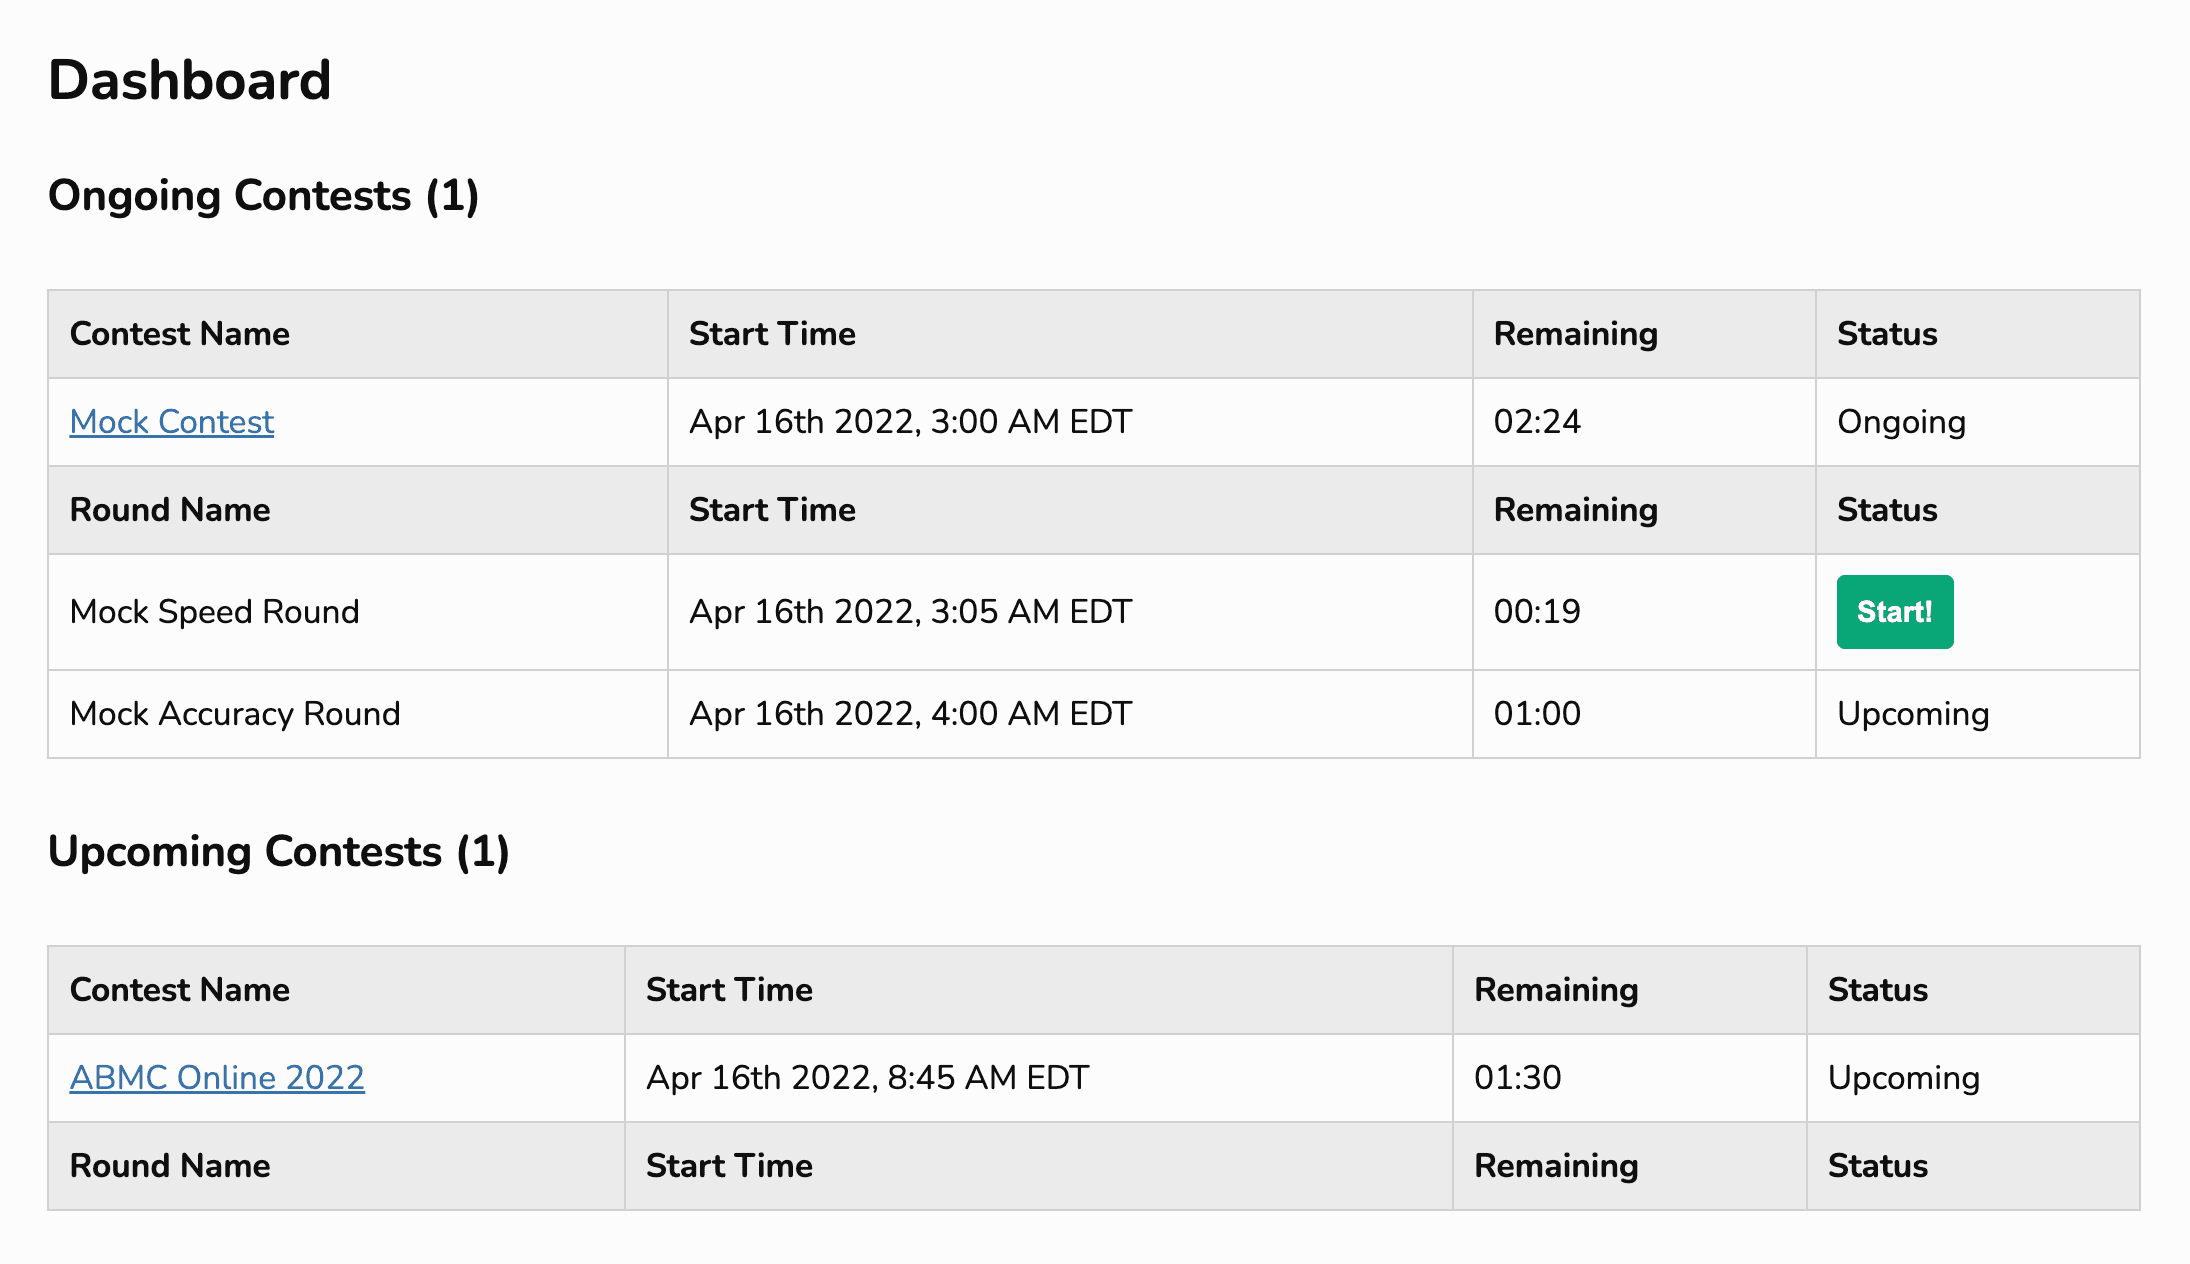Click the Status column header in ongoing table
2190x1264 pixels.
click(1885, 334)
